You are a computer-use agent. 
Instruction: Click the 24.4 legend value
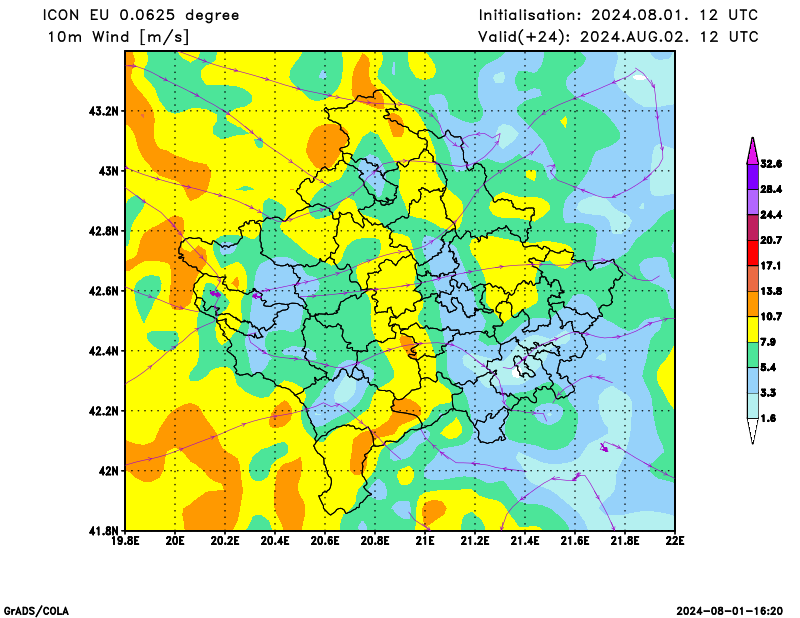click(771, 215)
